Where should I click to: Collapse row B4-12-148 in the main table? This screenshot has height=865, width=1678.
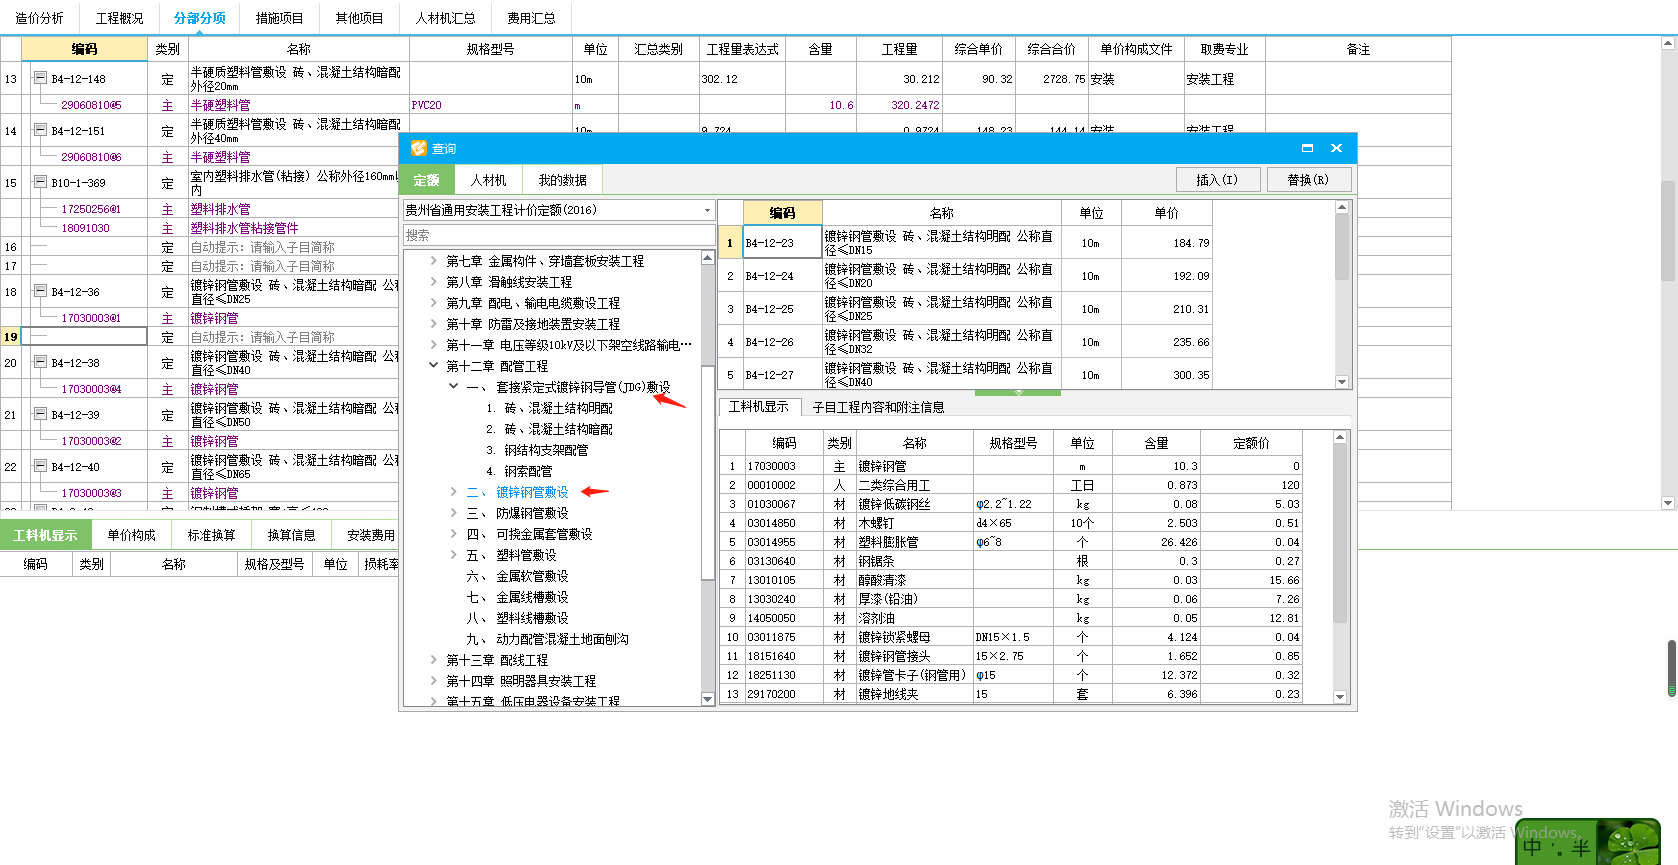click(40, 78)
